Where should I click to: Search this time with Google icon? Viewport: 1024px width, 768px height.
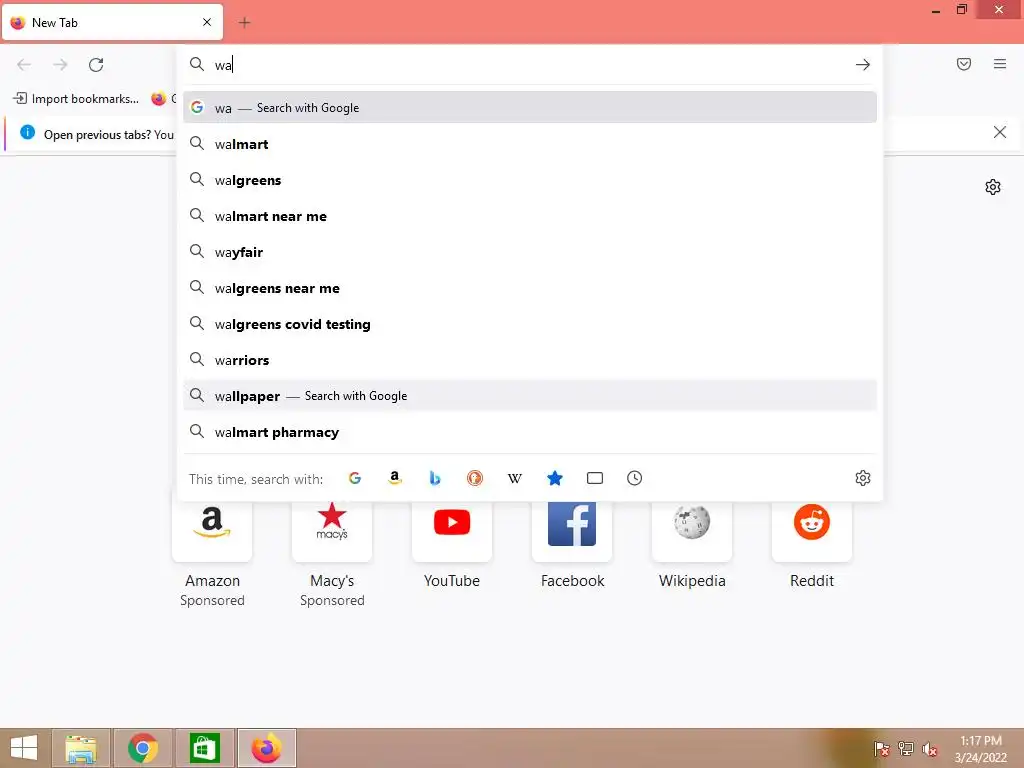point(355,478)
